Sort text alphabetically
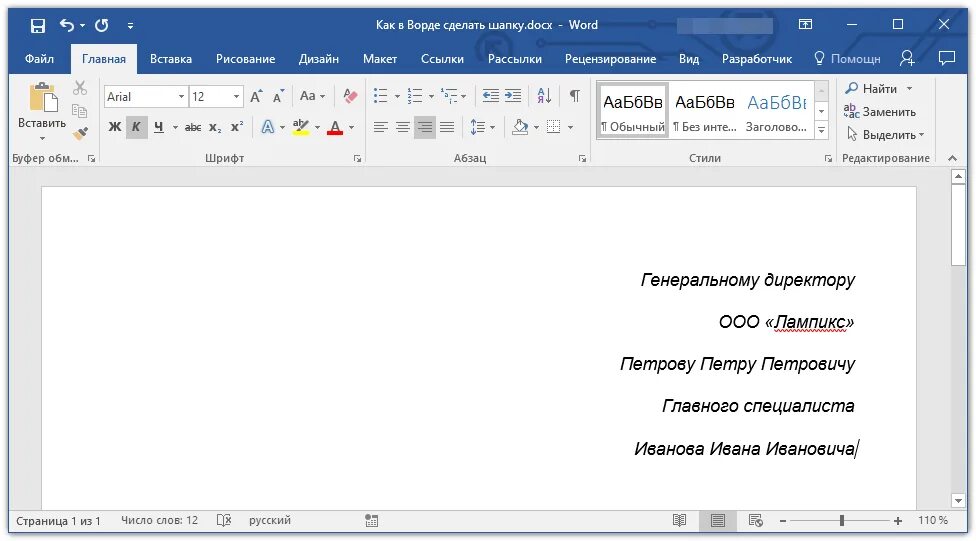The height and width of the screenshot is (541, 976). coord(544,96)
